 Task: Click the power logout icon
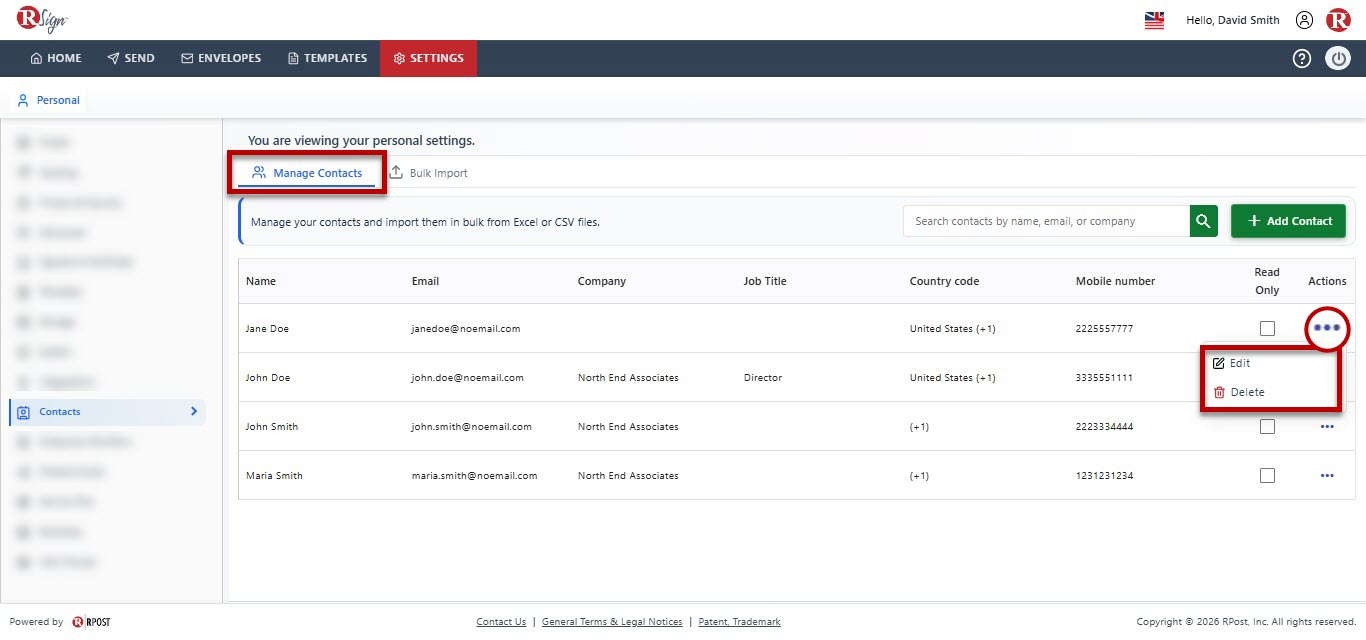pos(1338,58)
